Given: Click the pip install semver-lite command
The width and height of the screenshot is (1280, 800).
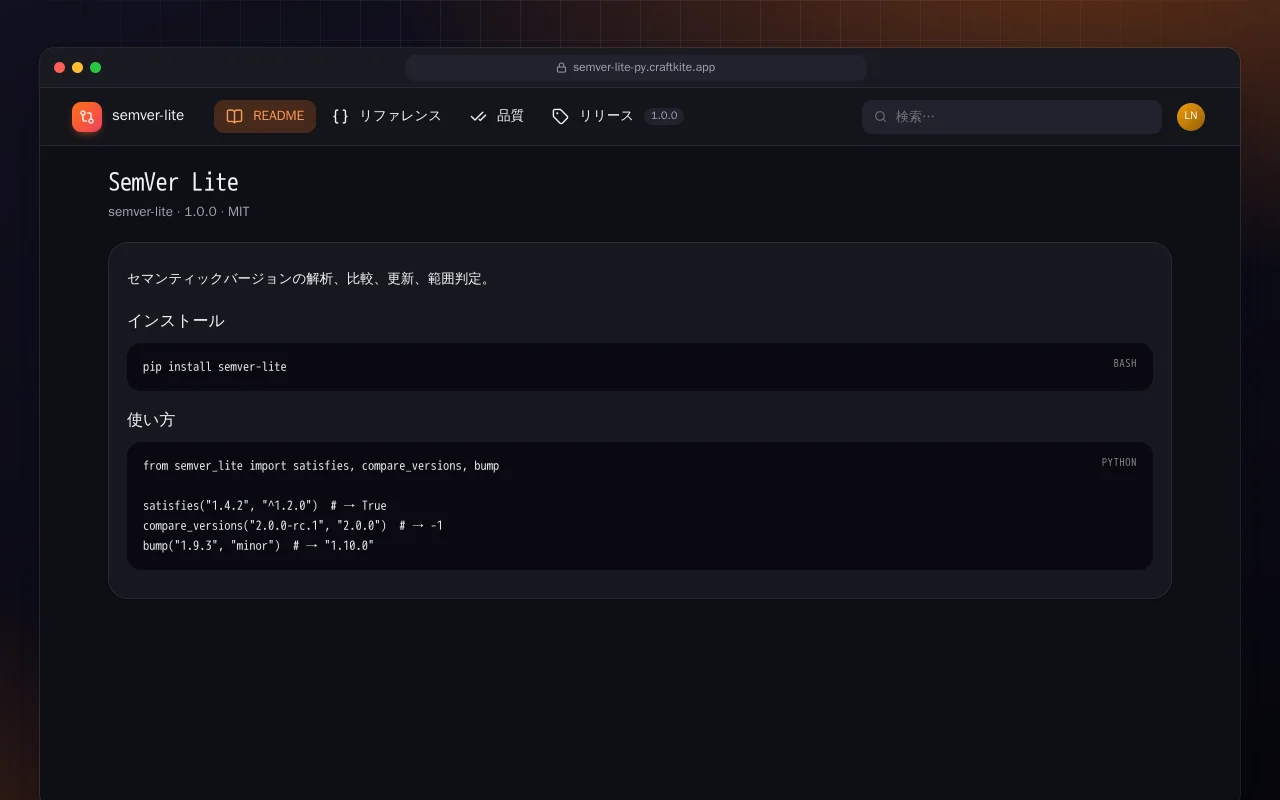Looking at the screenshot, I should pos(215,367).
